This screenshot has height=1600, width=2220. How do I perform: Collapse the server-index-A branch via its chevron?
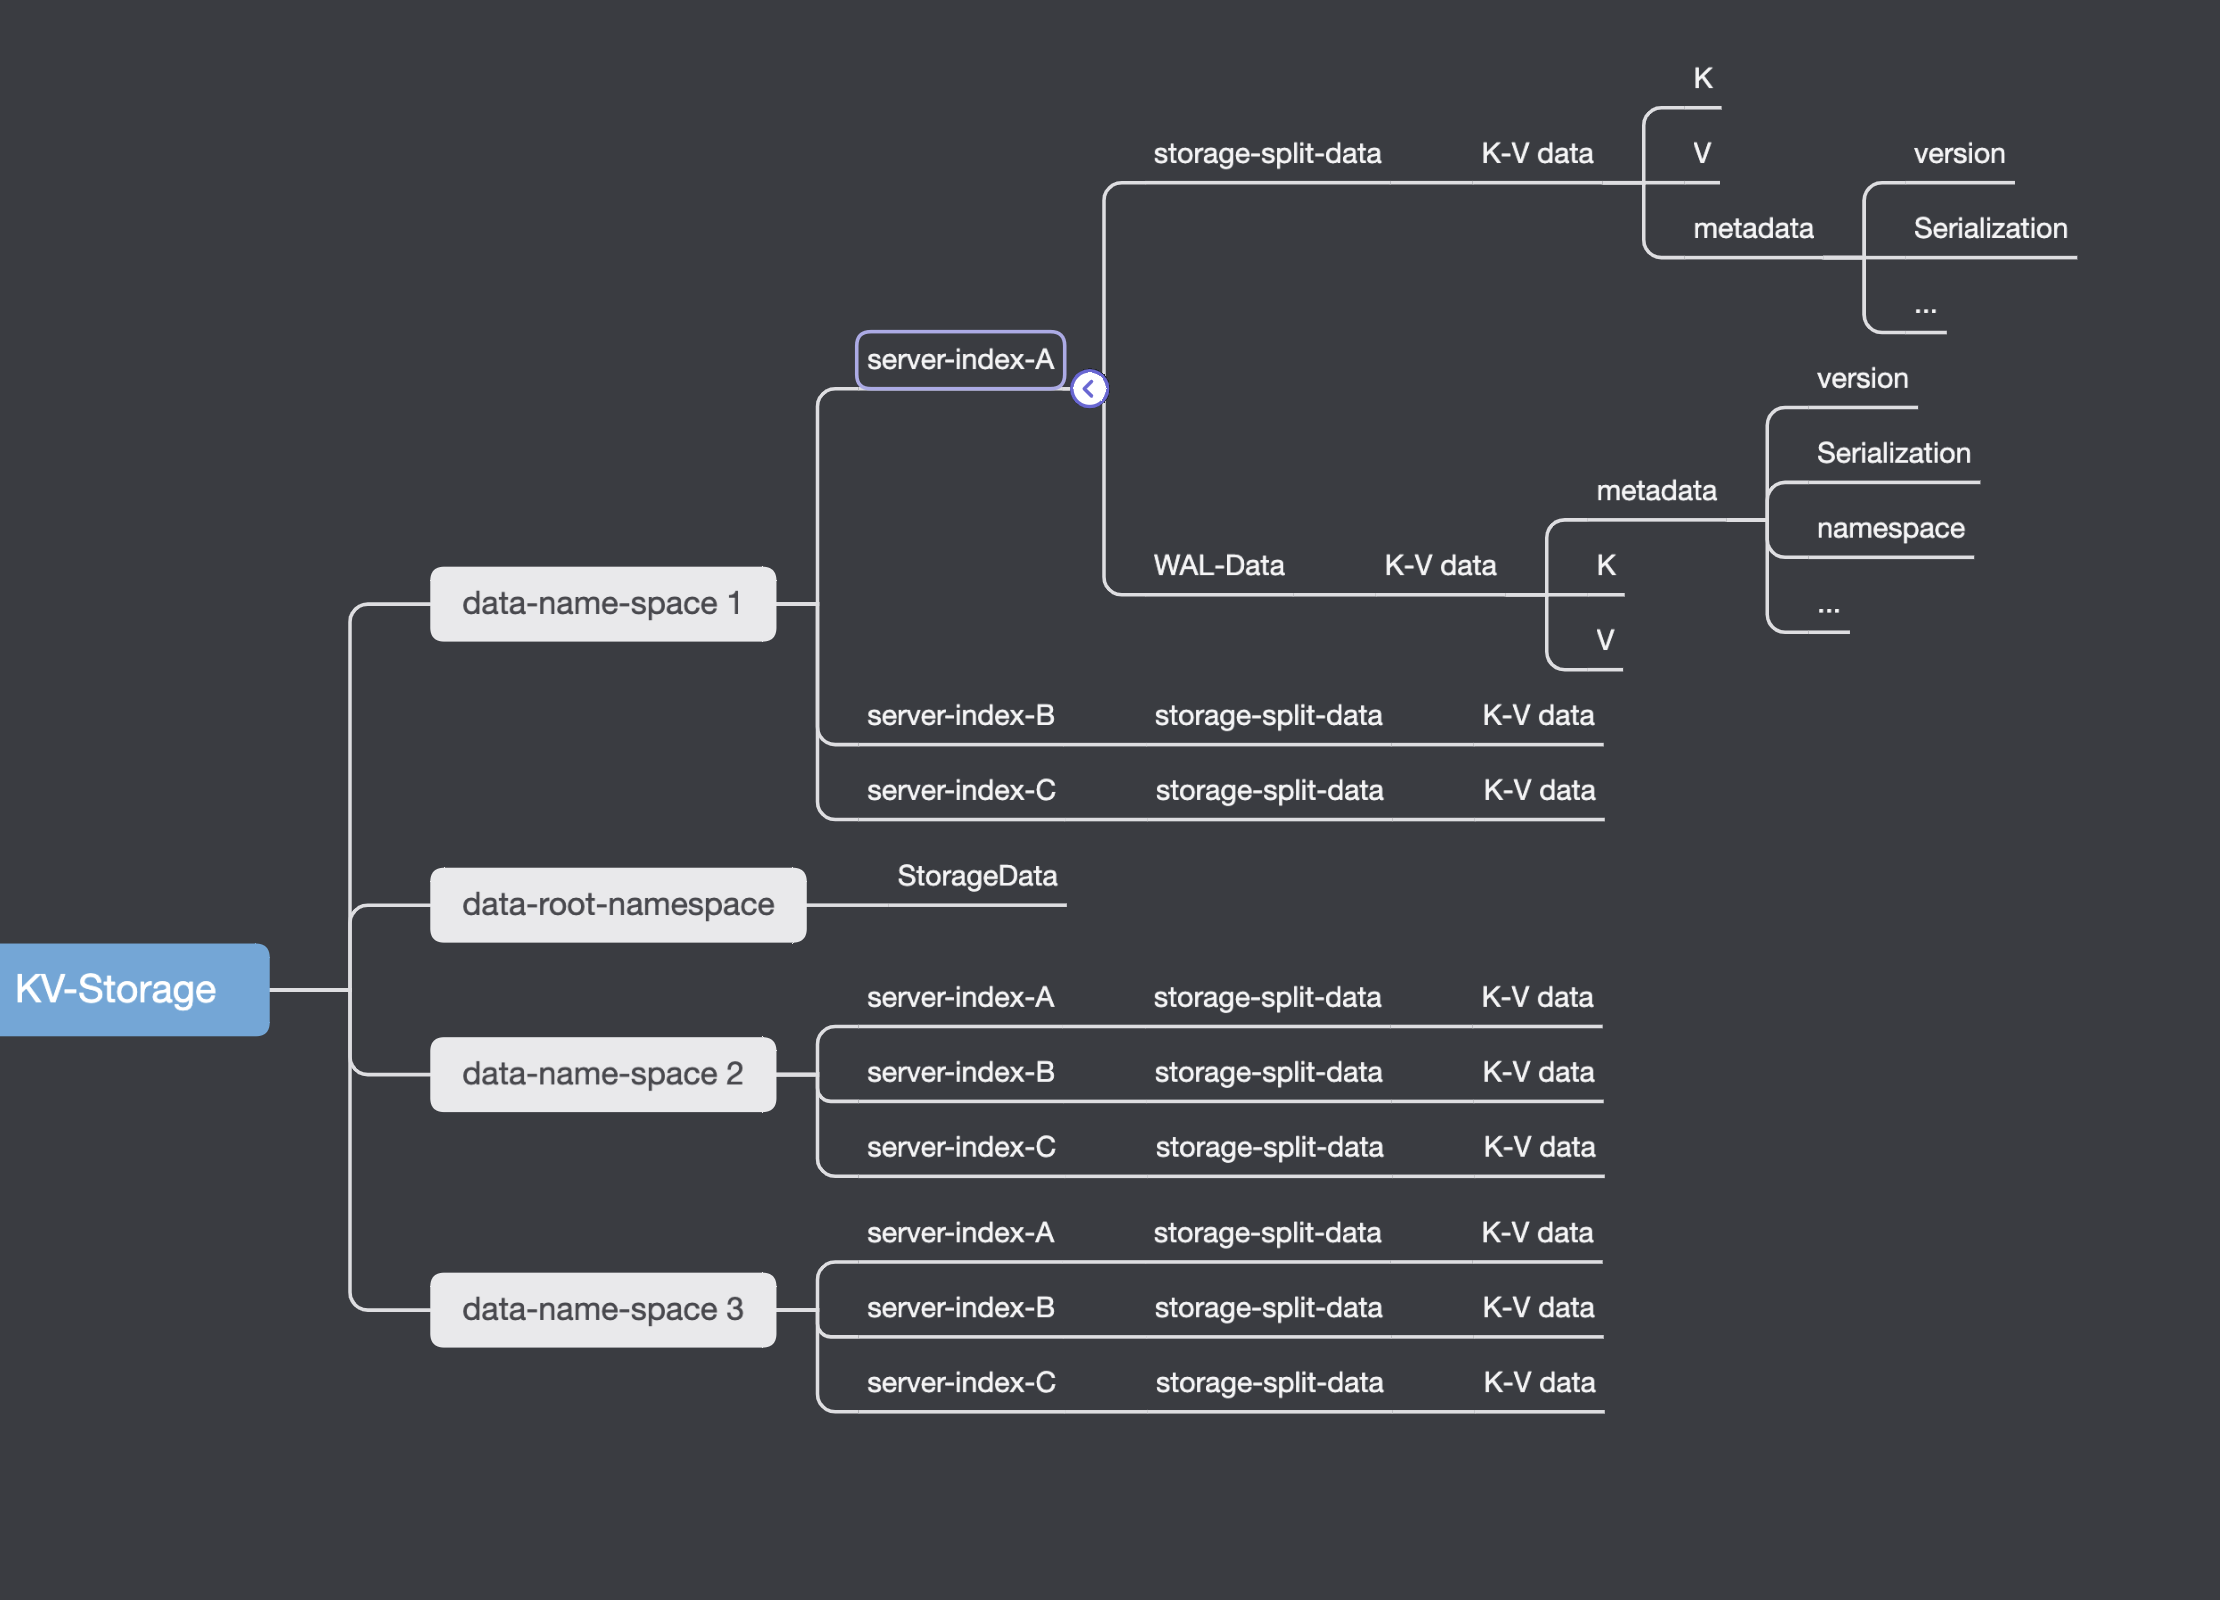(1089, 388)
